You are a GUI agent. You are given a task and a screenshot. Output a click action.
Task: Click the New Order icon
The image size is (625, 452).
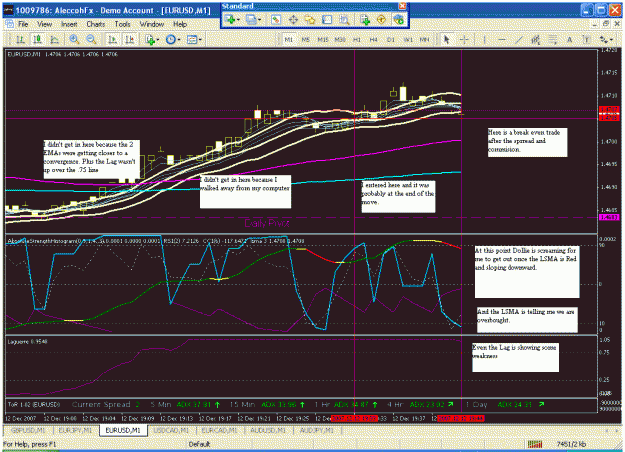[365, 19]
